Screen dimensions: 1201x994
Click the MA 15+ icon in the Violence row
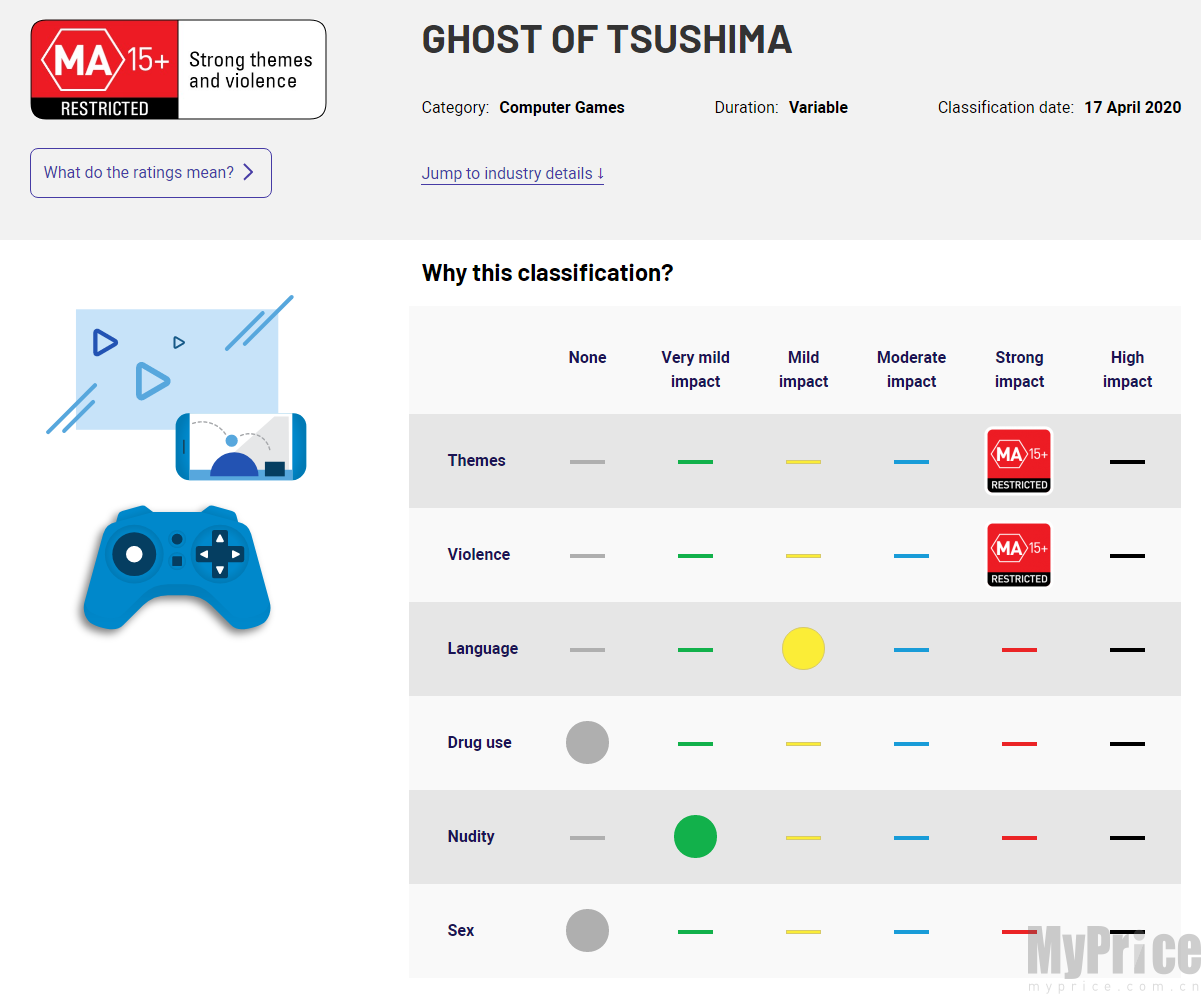pos(1019,555)
